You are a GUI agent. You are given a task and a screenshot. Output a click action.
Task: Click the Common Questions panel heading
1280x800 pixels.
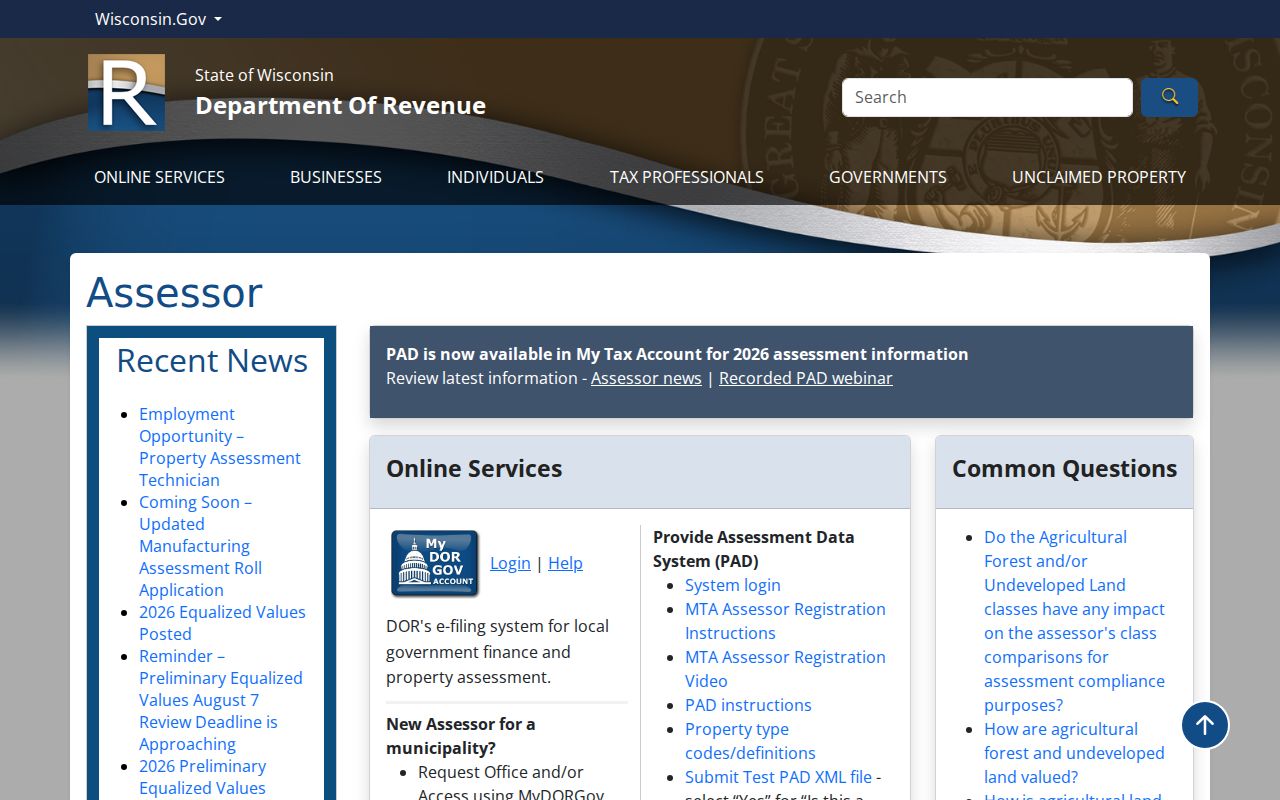1064,468
